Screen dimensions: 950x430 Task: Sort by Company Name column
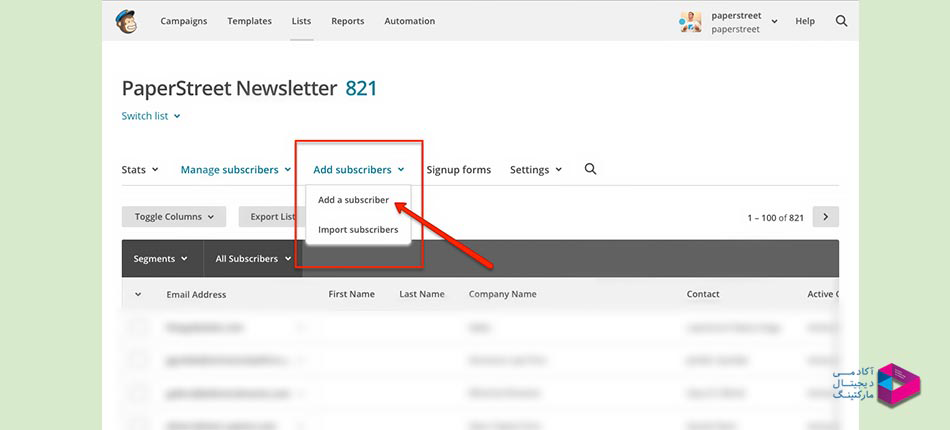click(502, 294)
